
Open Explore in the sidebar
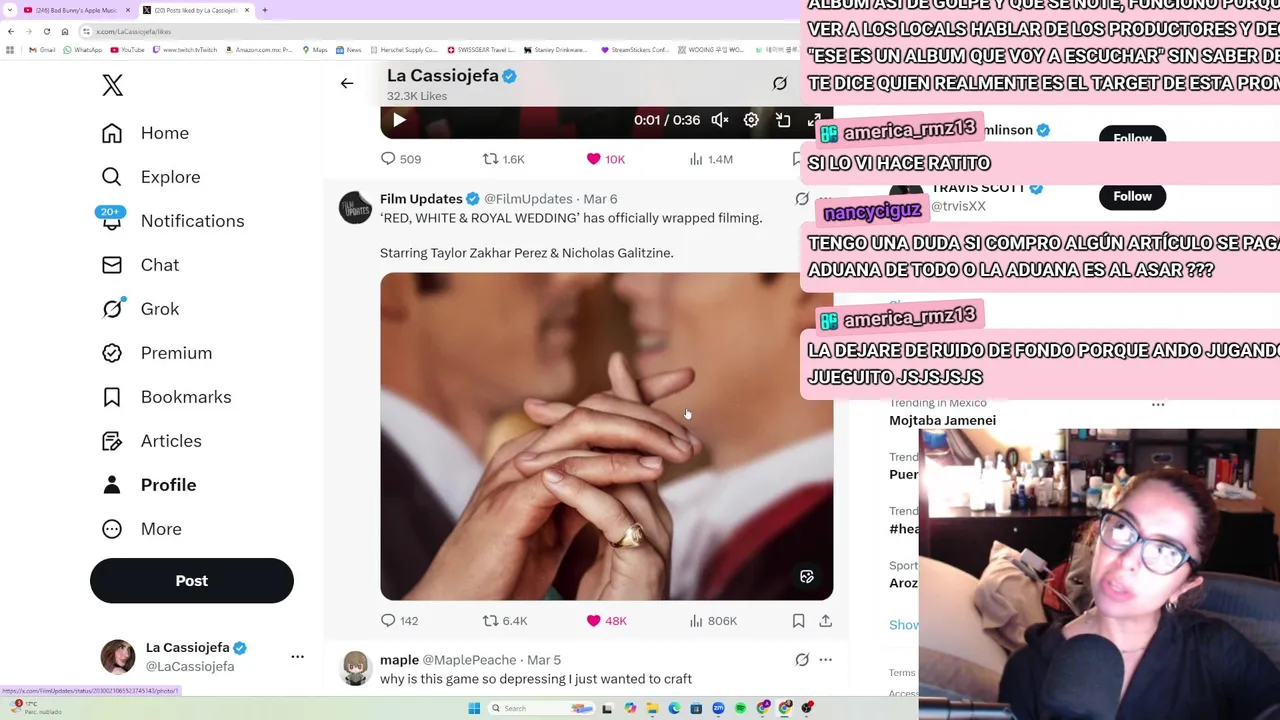pyautogui.click(x=151, y=177)
